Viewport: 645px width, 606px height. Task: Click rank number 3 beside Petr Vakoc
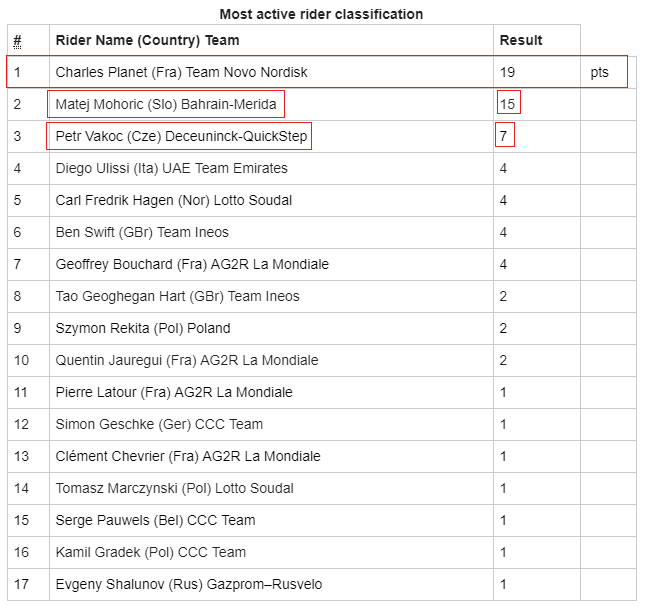coord(17,136)
